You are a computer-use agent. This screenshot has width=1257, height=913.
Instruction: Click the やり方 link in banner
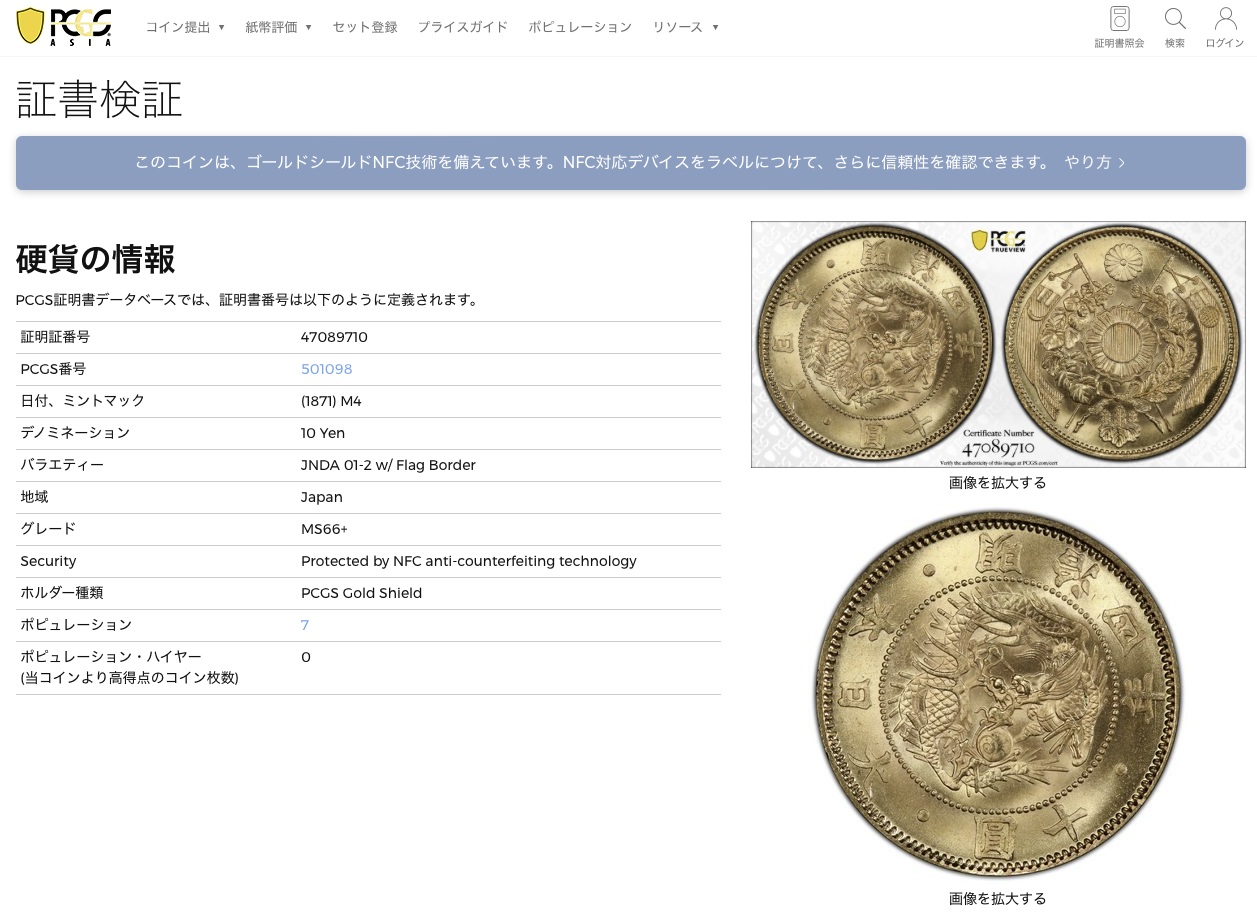1088,162
